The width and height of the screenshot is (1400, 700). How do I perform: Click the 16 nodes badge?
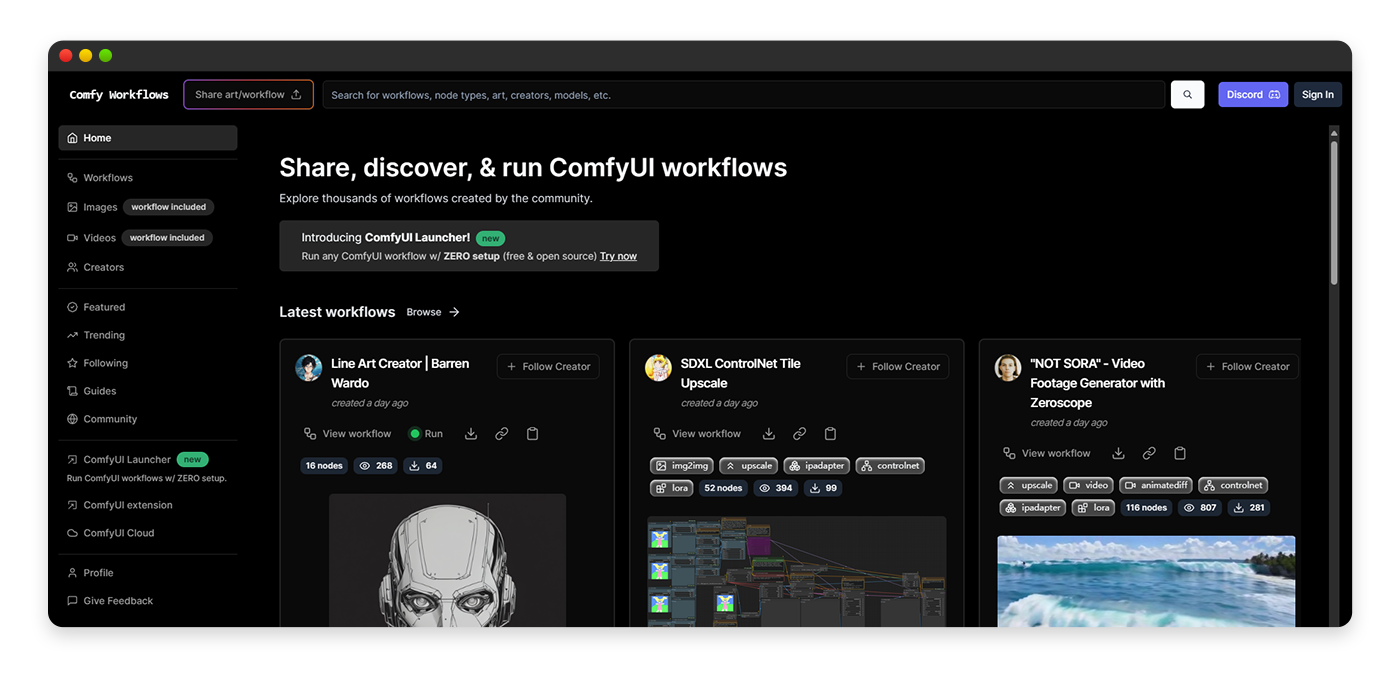coord(324,466)
